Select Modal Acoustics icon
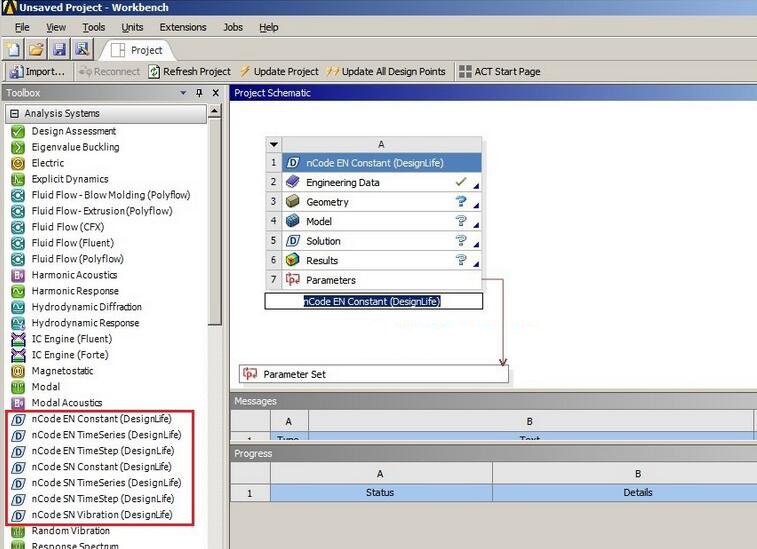The width and height of the screenshot is (757, 549). pyautogui.click(x=18, y=403)
